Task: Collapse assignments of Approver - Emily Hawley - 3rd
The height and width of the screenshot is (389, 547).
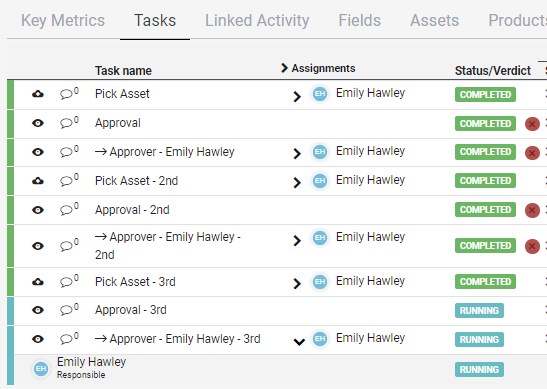Action: 299,342
